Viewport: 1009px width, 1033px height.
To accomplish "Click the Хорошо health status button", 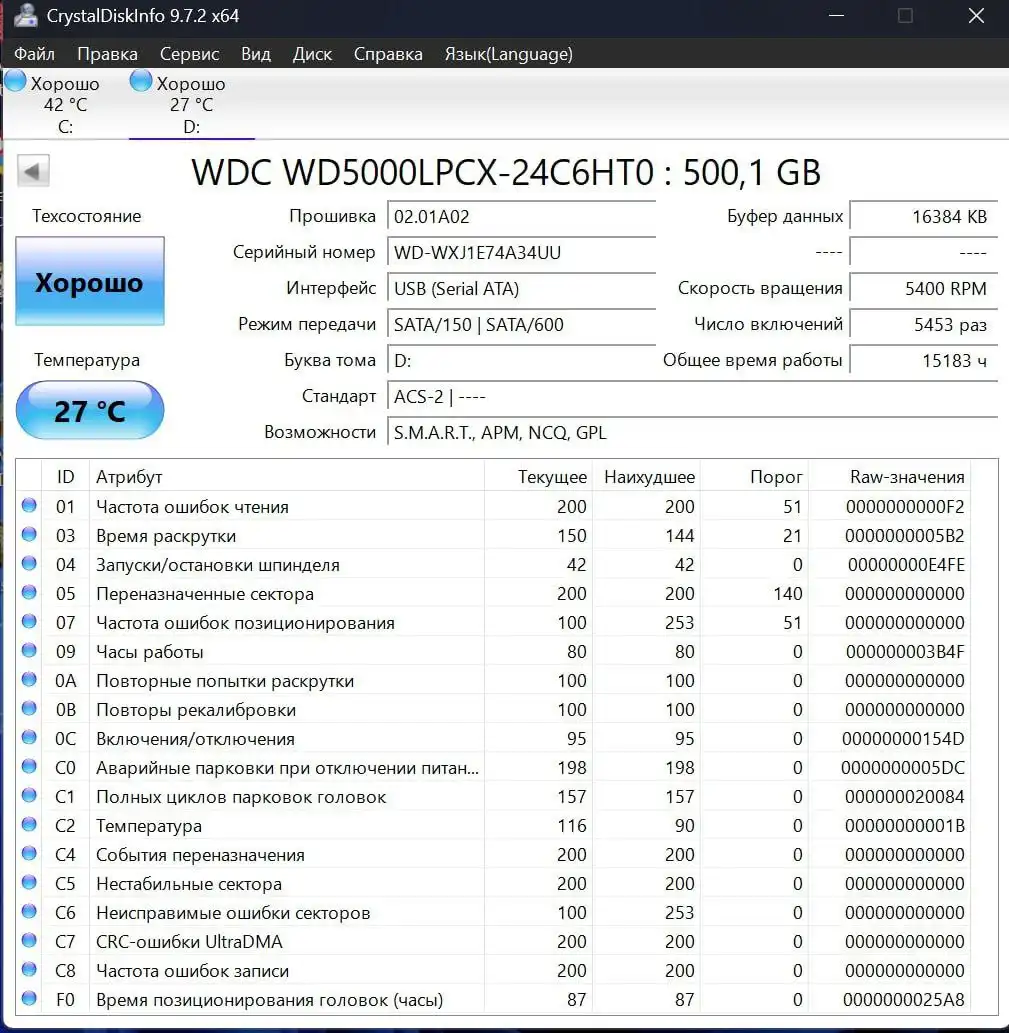I will [x=90, y=282].
